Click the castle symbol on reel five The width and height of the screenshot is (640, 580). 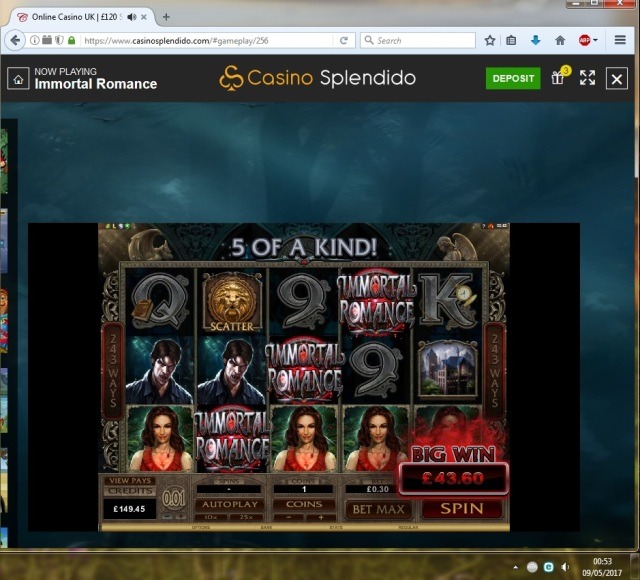(448, 369)
